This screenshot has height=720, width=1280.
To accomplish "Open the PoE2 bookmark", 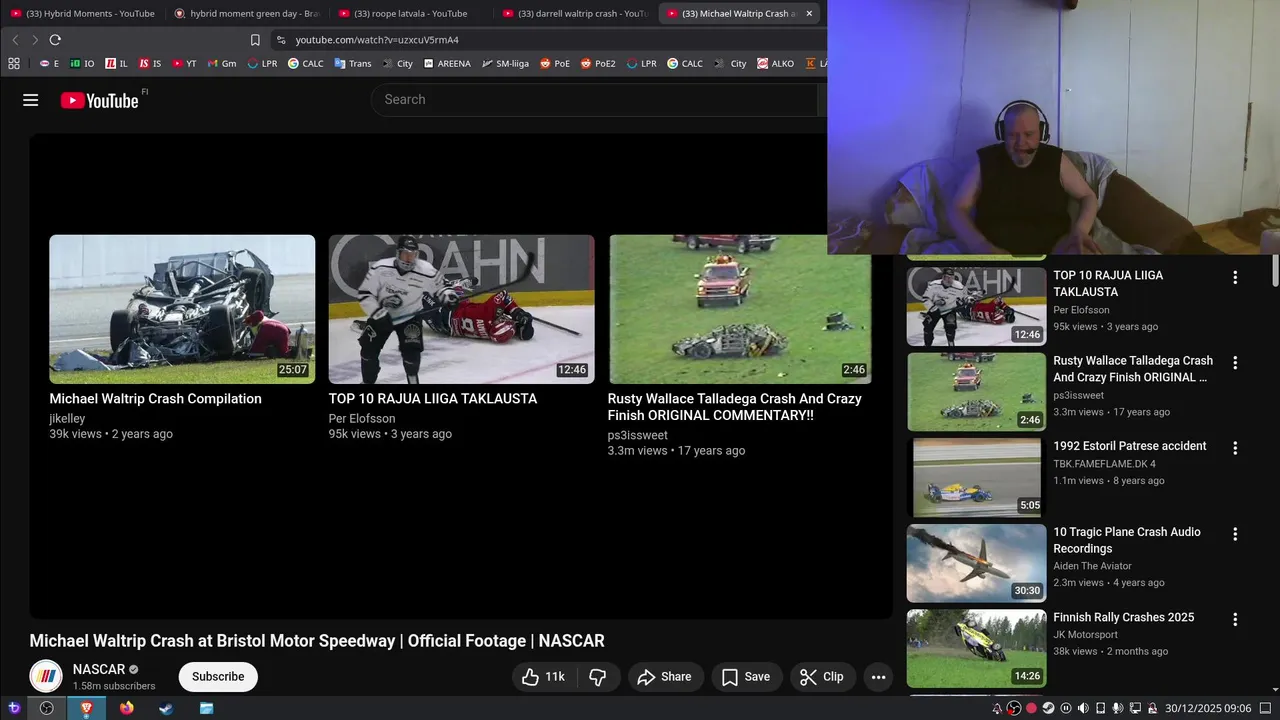I will point(597,63).
